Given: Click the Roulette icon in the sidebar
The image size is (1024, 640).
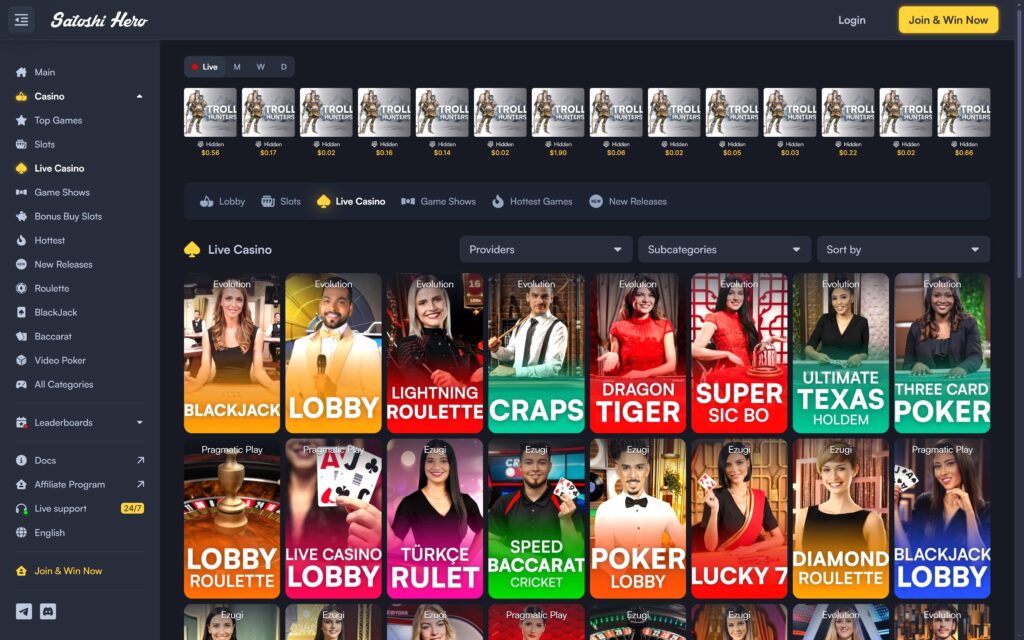Looking at the screenshot, I should coord(22,288).
